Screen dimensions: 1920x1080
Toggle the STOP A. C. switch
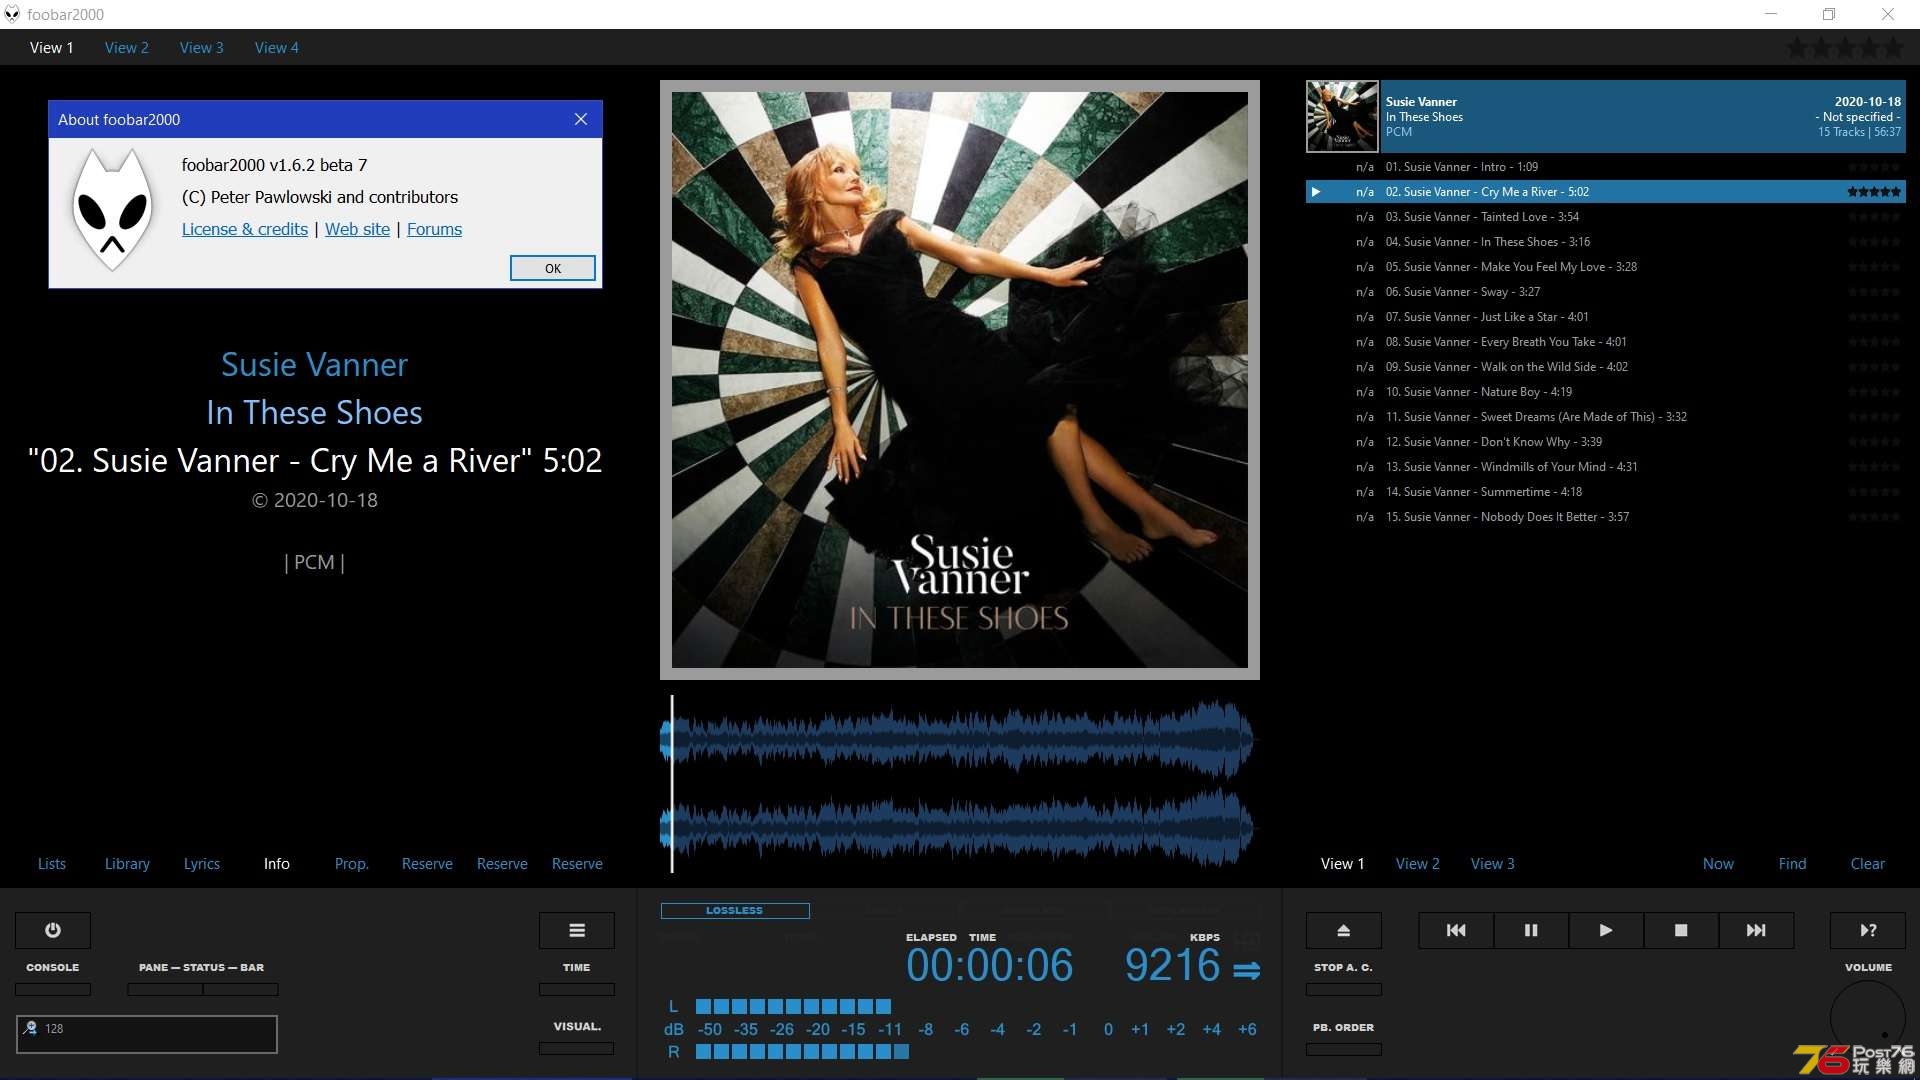click(x=1344, y=990)
